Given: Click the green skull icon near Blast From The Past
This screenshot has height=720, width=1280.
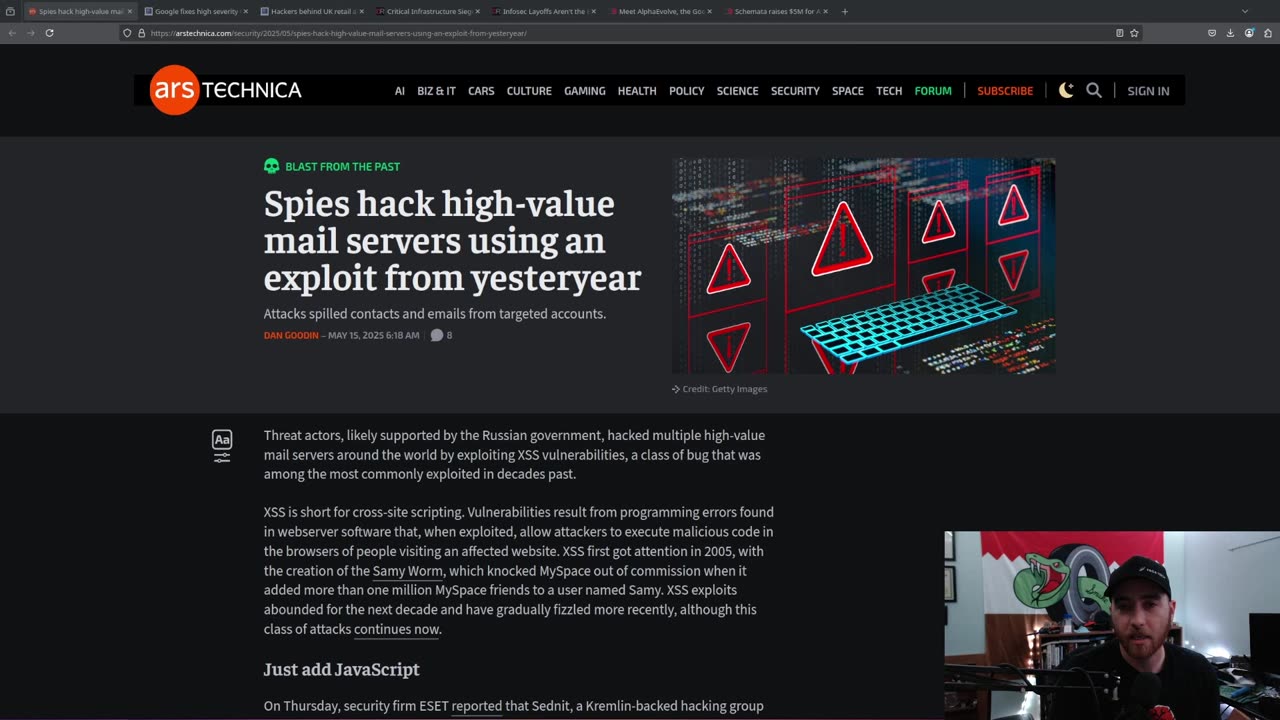Looking at the screenshot, I should pyautogui.click(x=271, y=166).
